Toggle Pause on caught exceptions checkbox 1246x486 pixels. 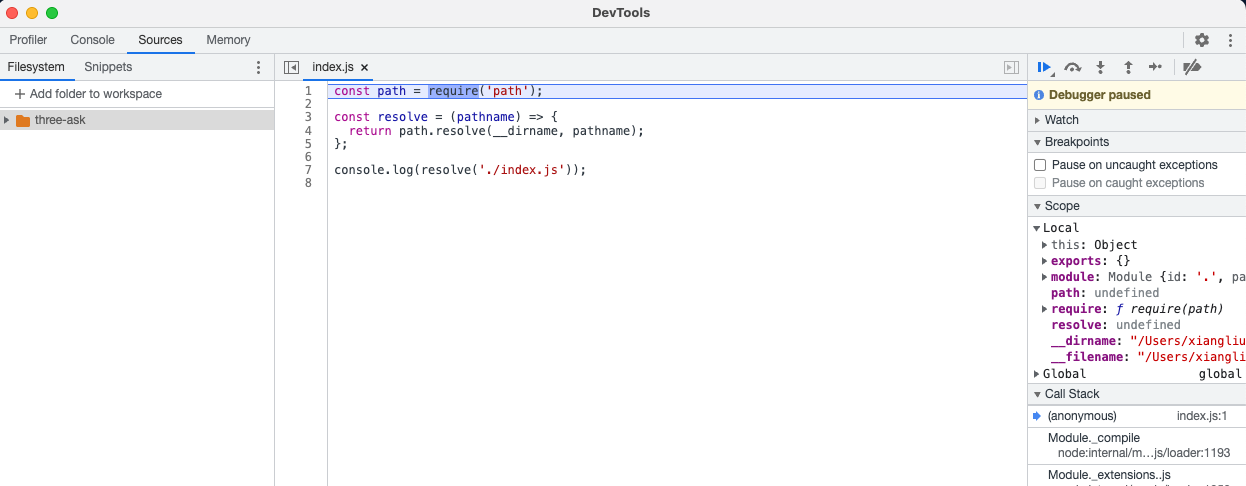click(1040, 183)
